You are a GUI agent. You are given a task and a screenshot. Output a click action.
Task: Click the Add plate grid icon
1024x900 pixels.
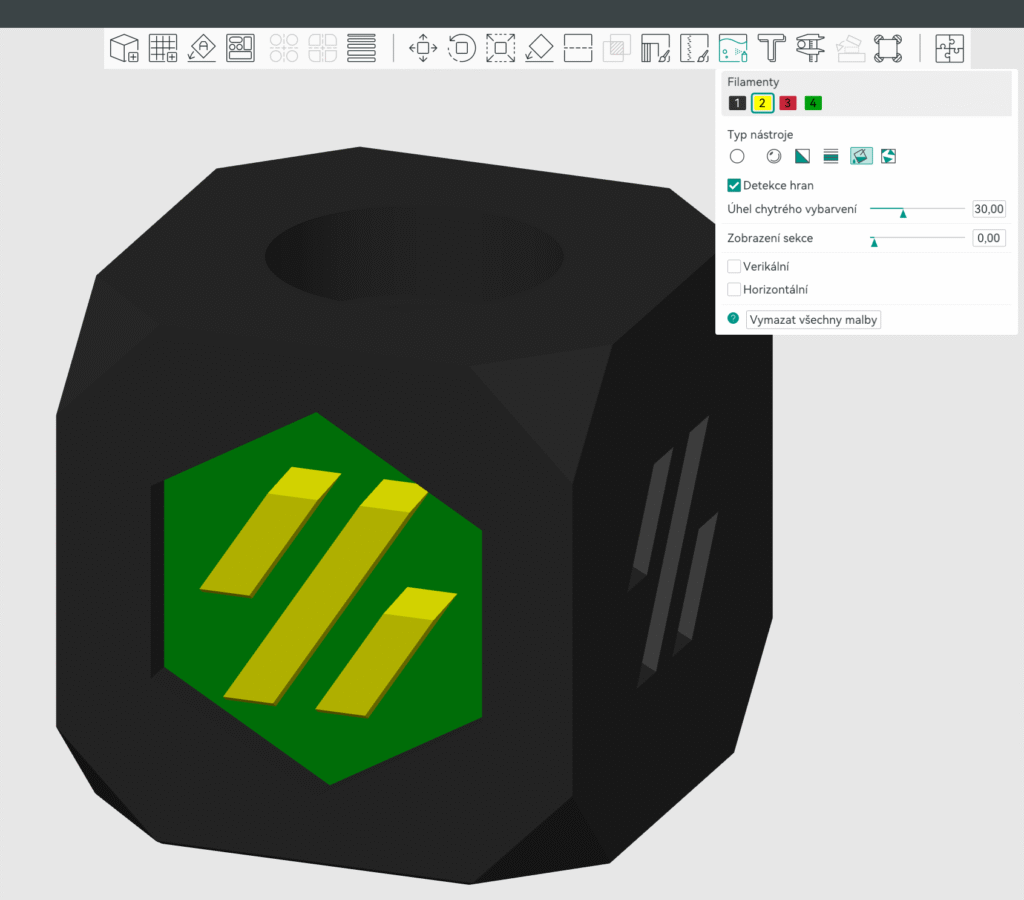163,48
